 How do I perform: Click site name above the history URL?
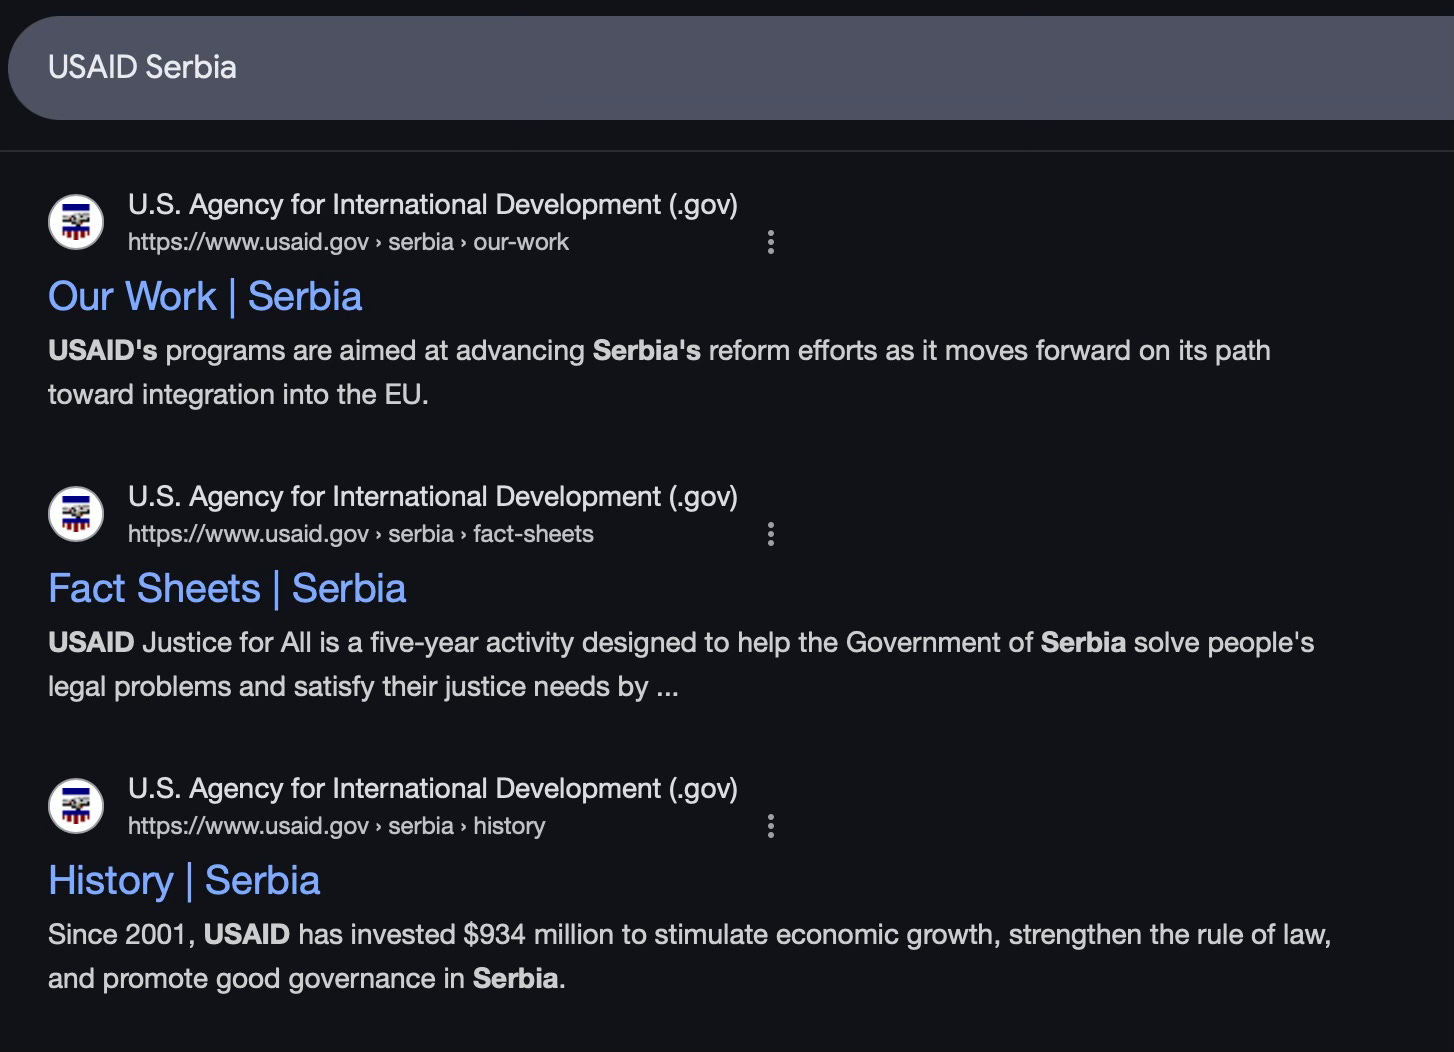433,789
